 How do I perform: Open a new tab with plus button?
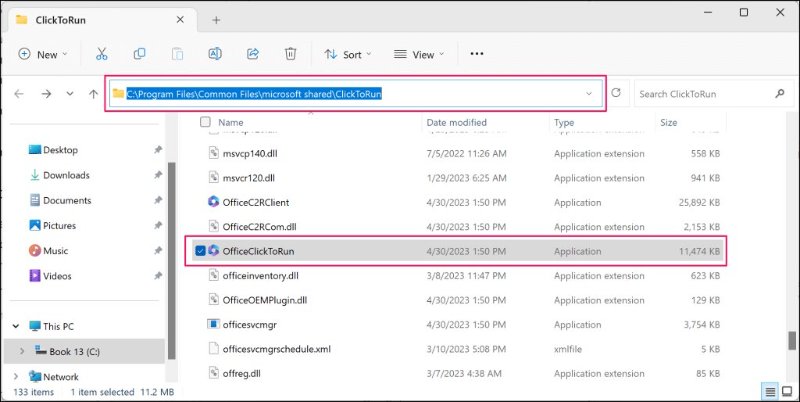(x=216, y=20)
